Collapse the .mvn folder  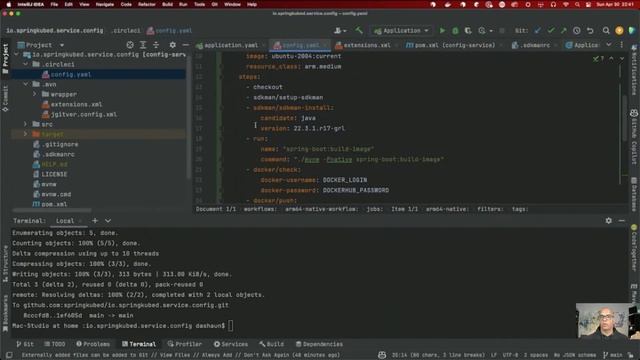(26, 84)
